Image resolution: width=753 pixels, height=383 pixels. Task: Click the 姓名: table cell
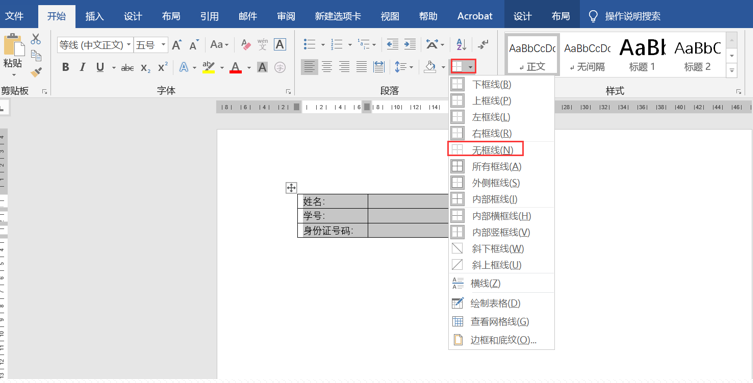[x=333, y=202]
